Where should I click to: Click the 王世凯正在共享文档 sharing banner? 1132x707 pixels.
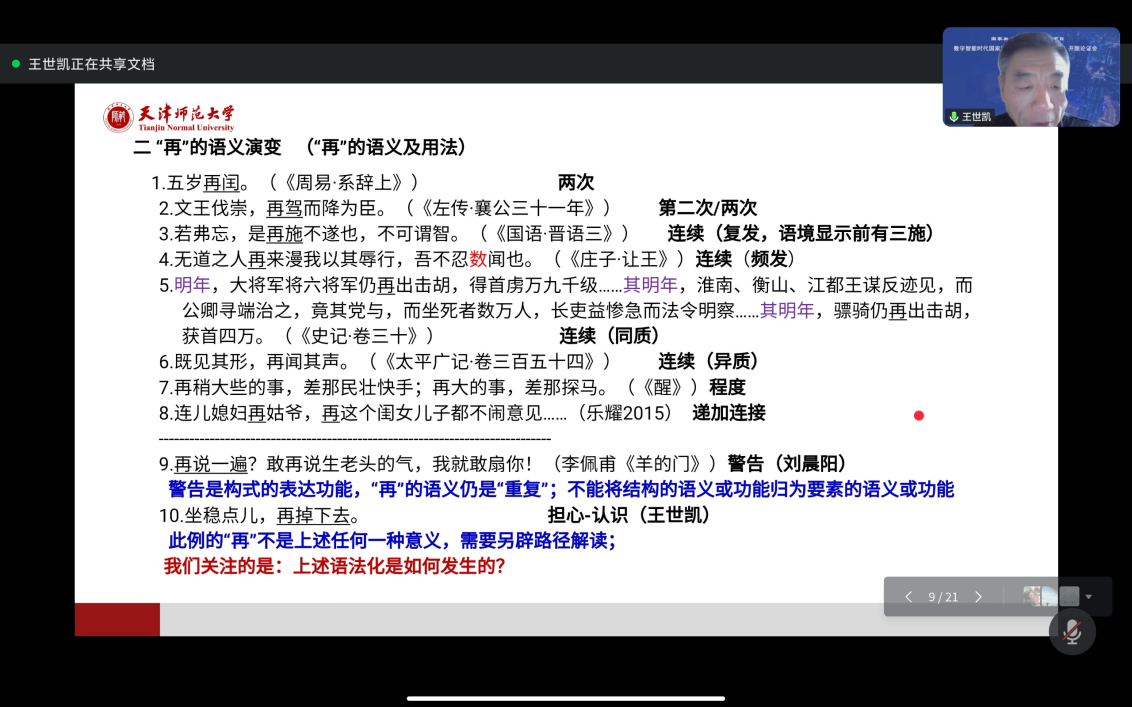[91, 64]
